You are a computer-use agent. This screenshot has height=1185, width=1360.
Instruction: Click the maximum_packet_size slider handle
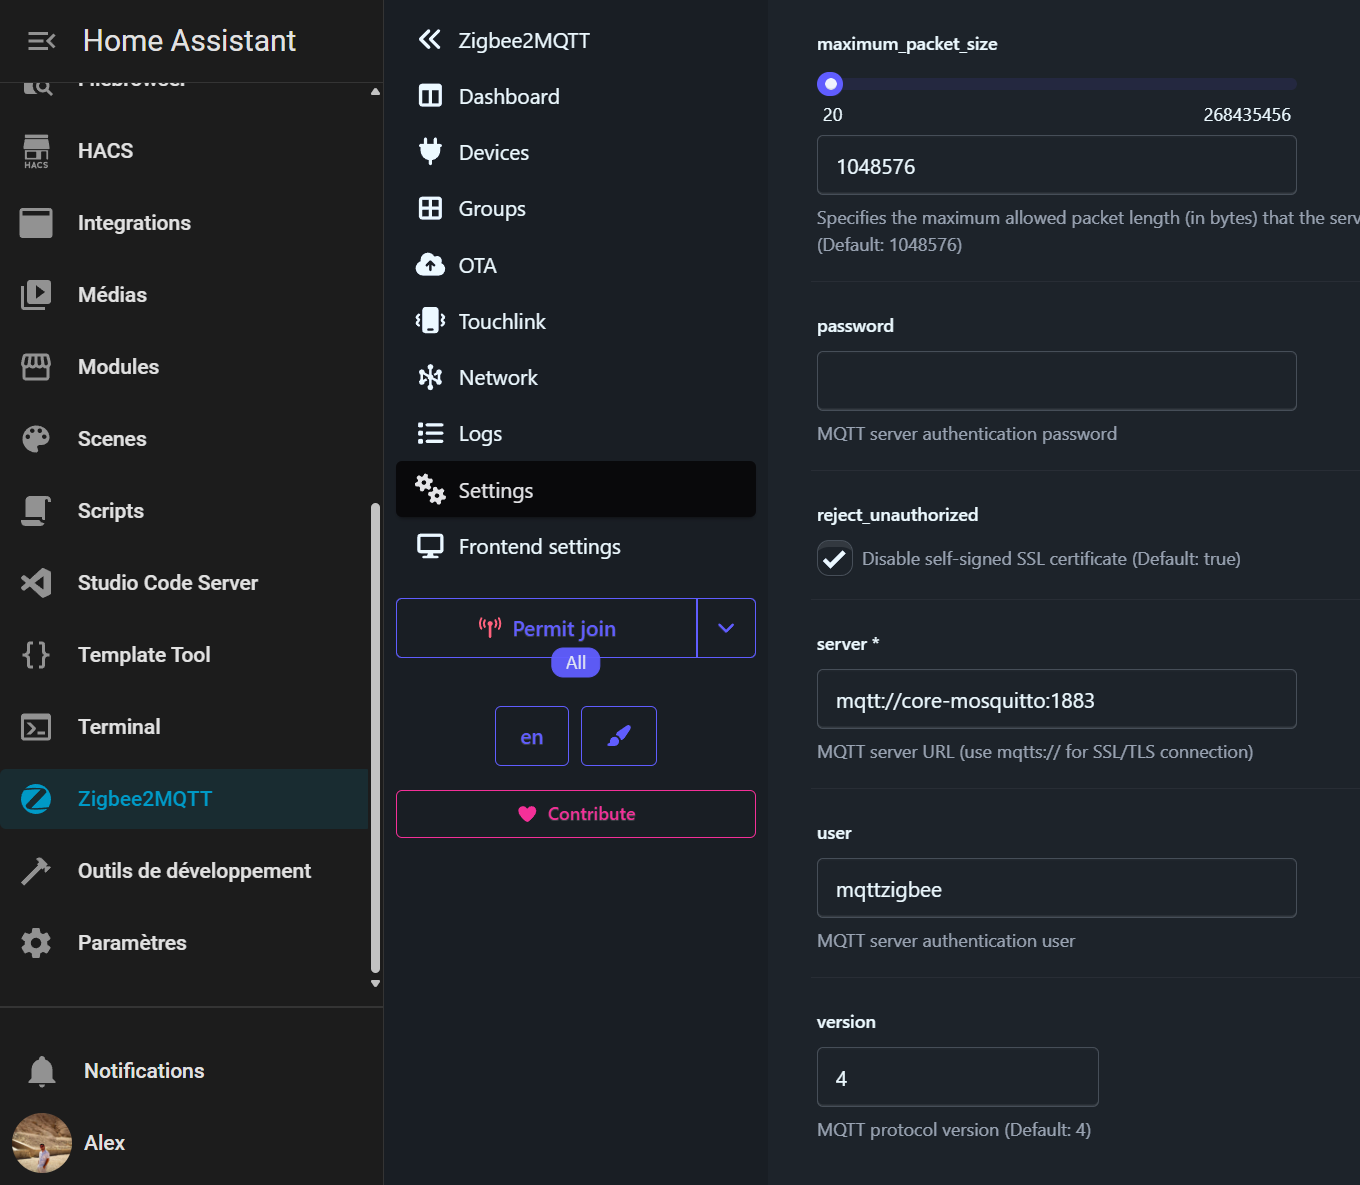coord(830,84)
